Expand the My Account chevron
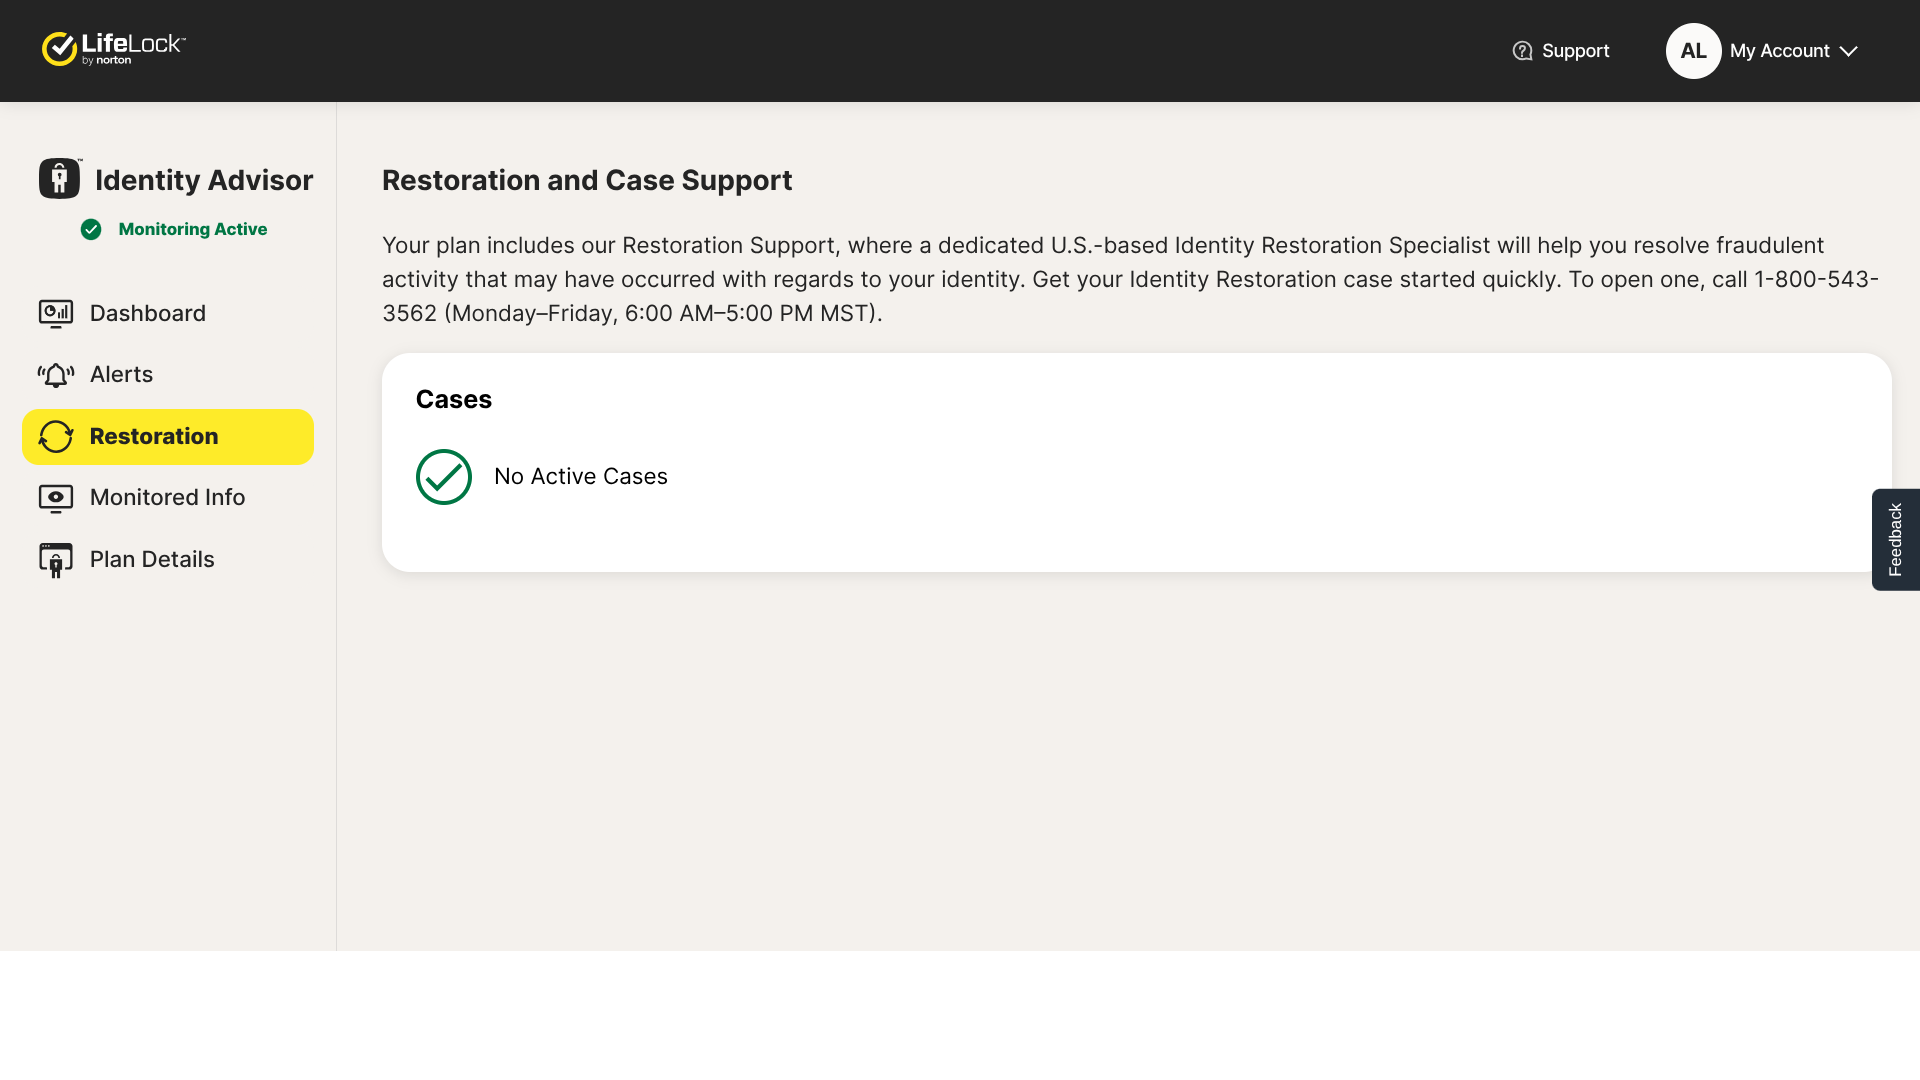This screenshot has height=1080, width=1920. point(1848,51)
